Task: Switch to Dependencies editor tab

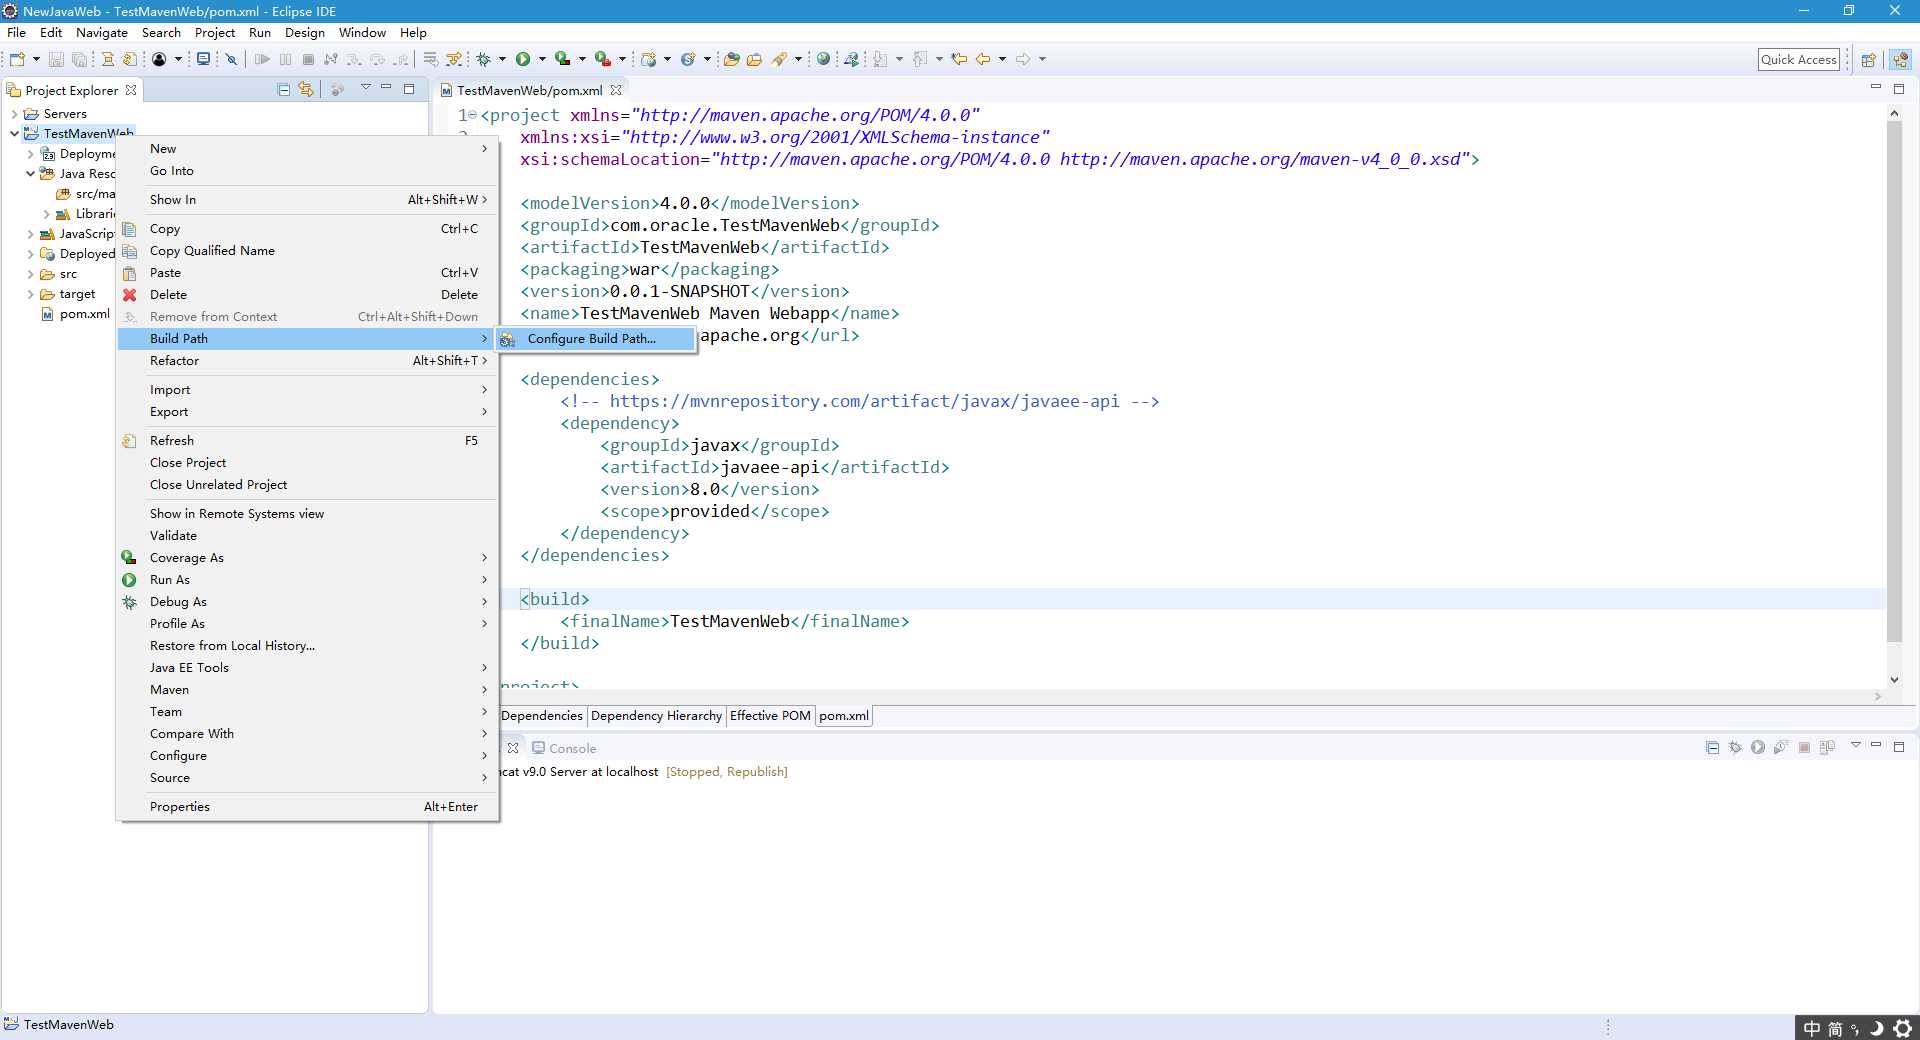Action: [x=541, y=715]
